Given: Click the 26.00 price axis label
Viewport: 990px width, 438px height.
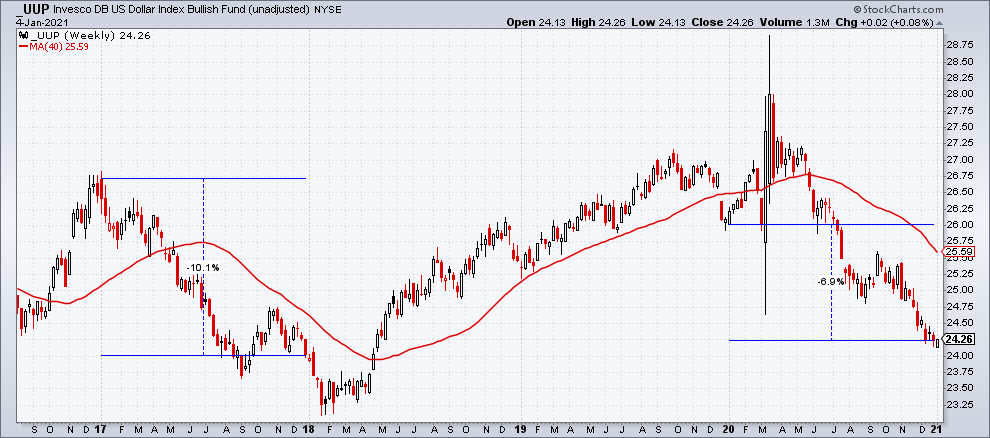Looking at the screenshot, I should [x=958, y=225].
